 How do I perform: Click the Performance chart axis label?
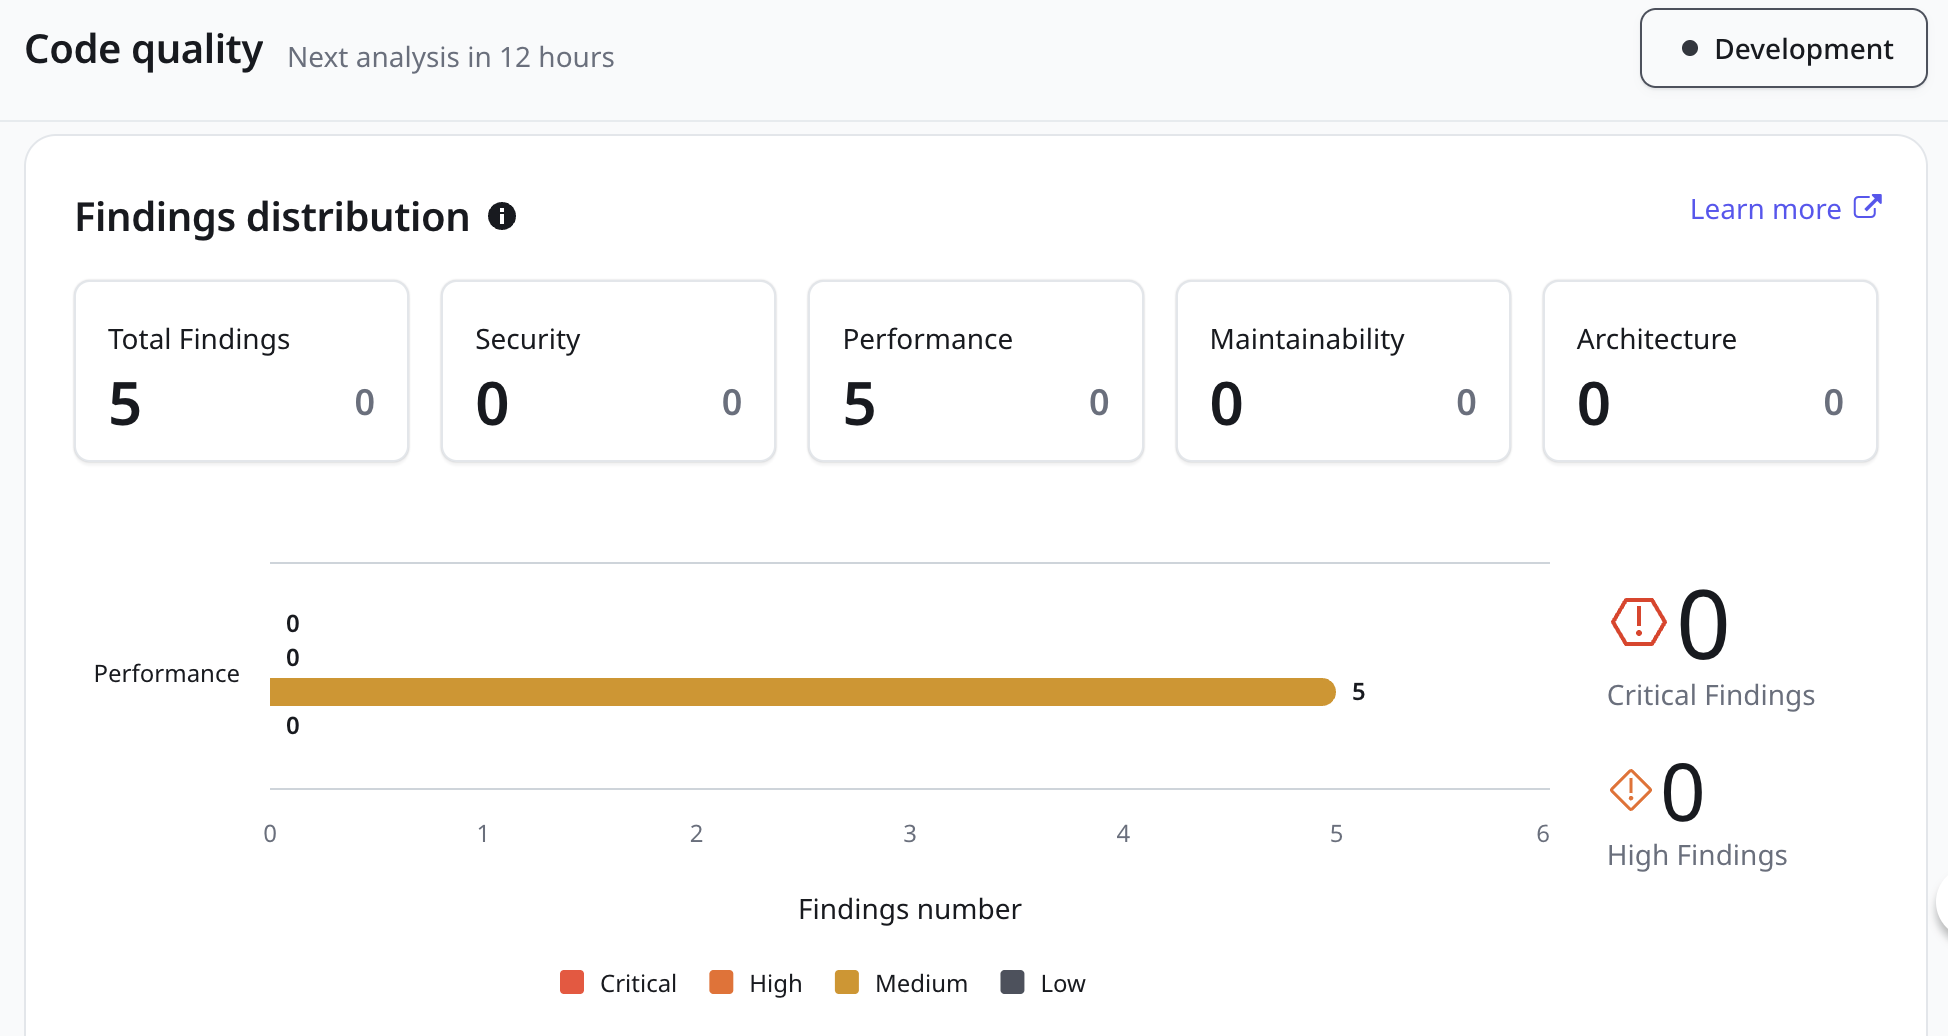tap(166, 674)
